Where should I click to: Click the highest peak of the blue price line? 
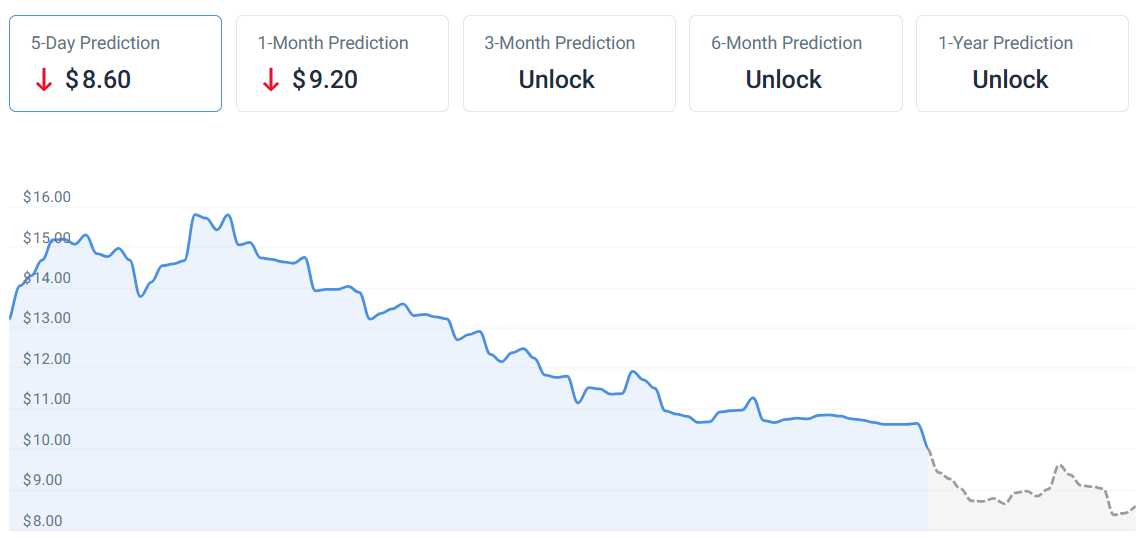[195, 214]
